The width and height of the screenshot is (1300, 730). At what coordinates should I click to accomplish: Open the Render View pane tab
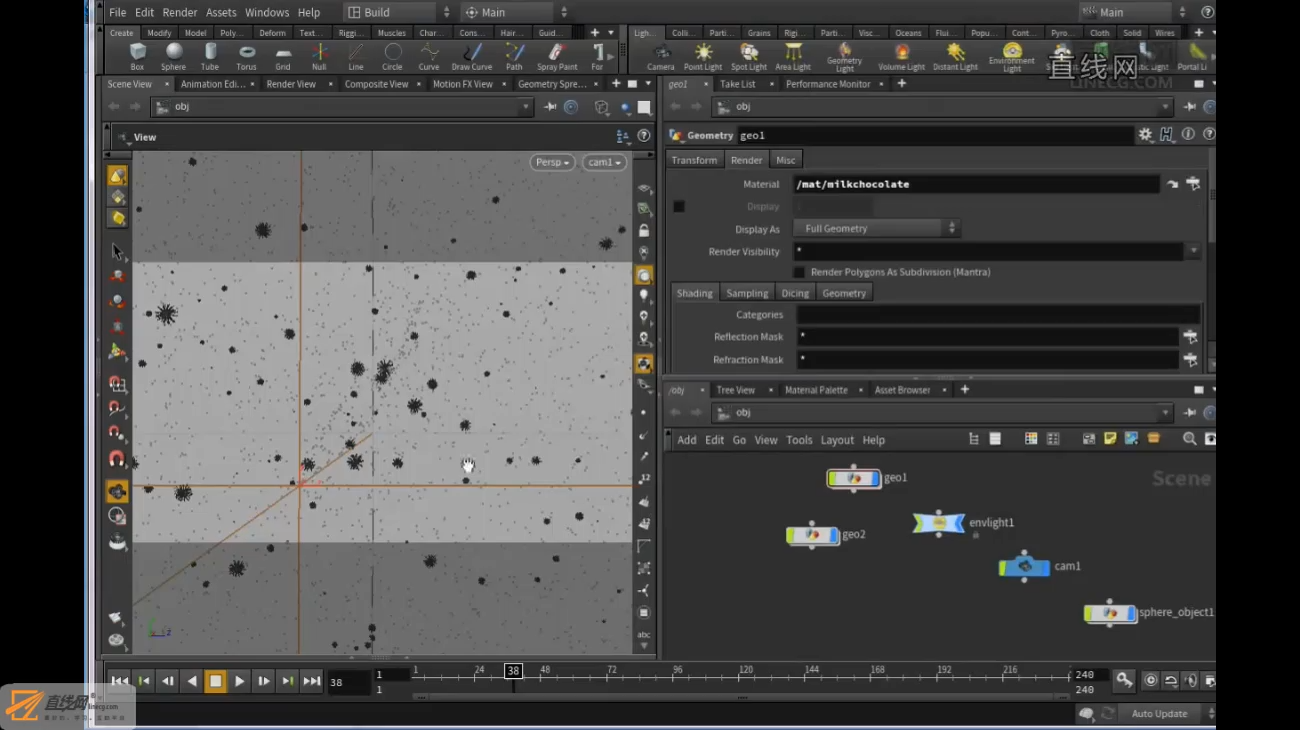pos(291,84)
